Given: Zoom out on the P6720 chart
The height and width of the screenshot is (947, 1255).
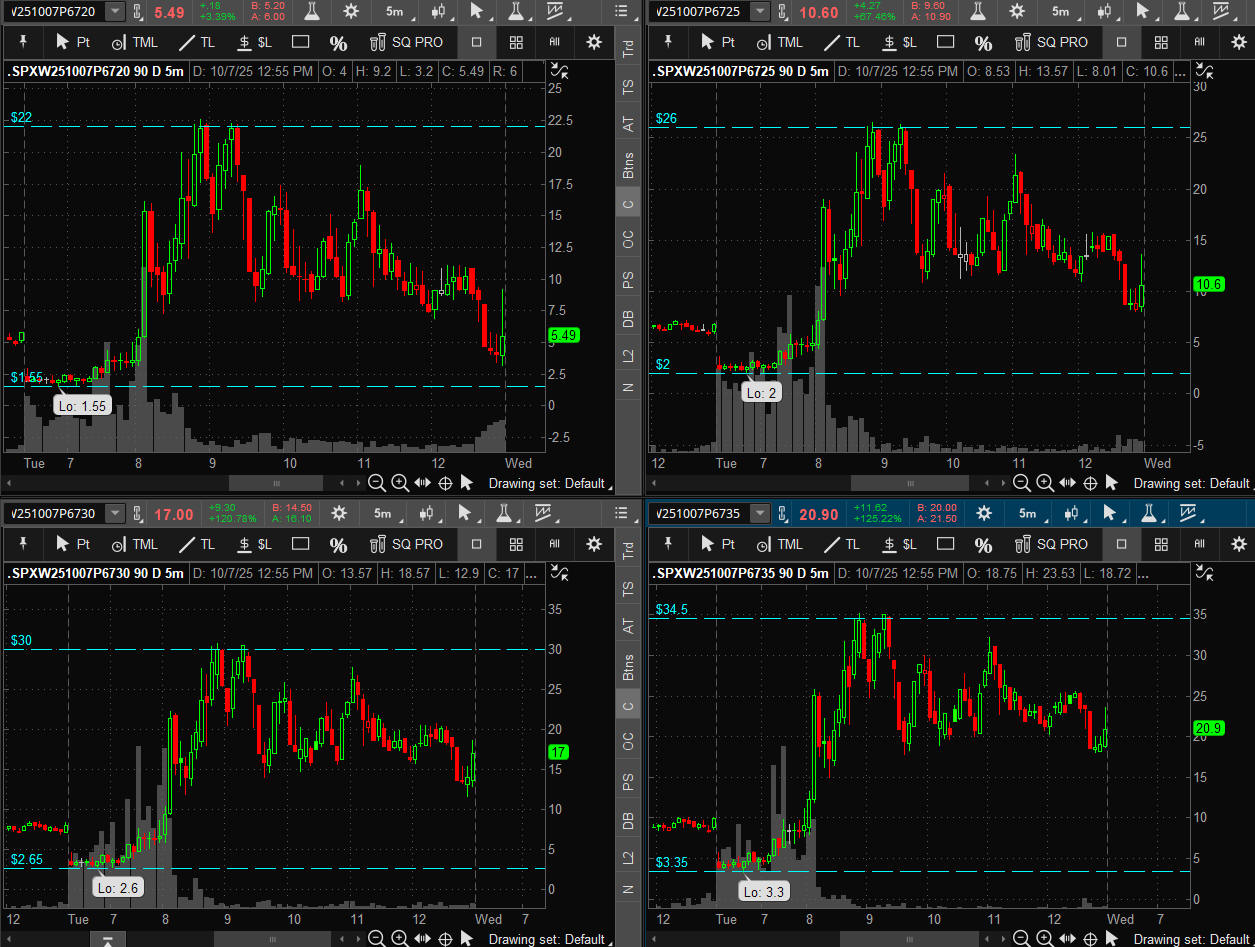Looking at the screenshot, I should point(377,483).
